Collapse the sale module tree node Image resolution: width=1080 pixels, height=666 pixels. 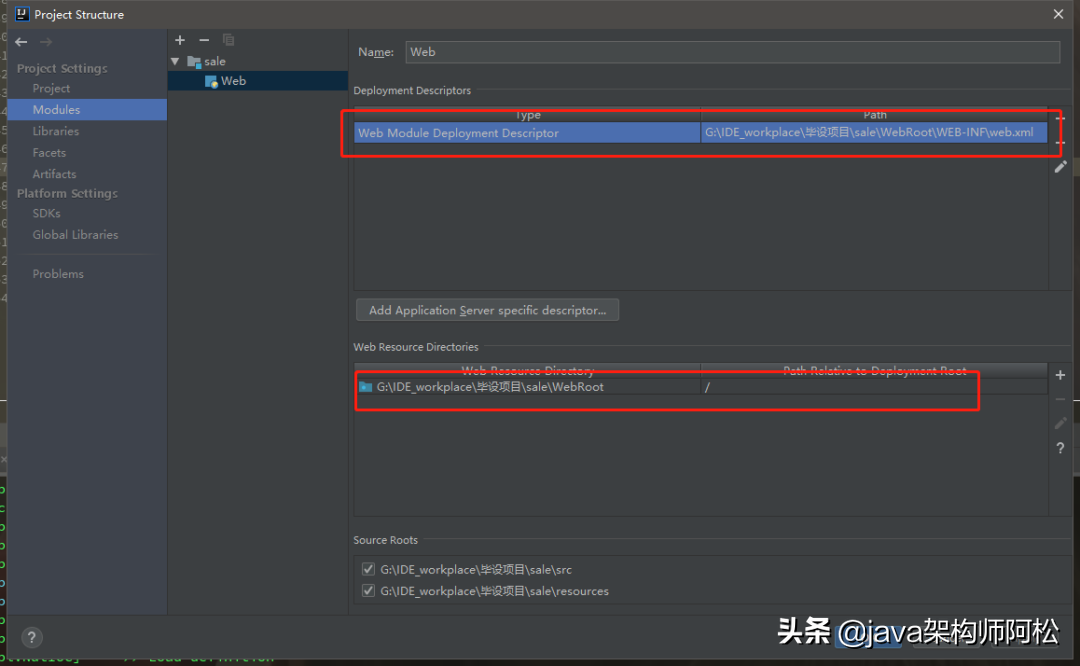175,61
